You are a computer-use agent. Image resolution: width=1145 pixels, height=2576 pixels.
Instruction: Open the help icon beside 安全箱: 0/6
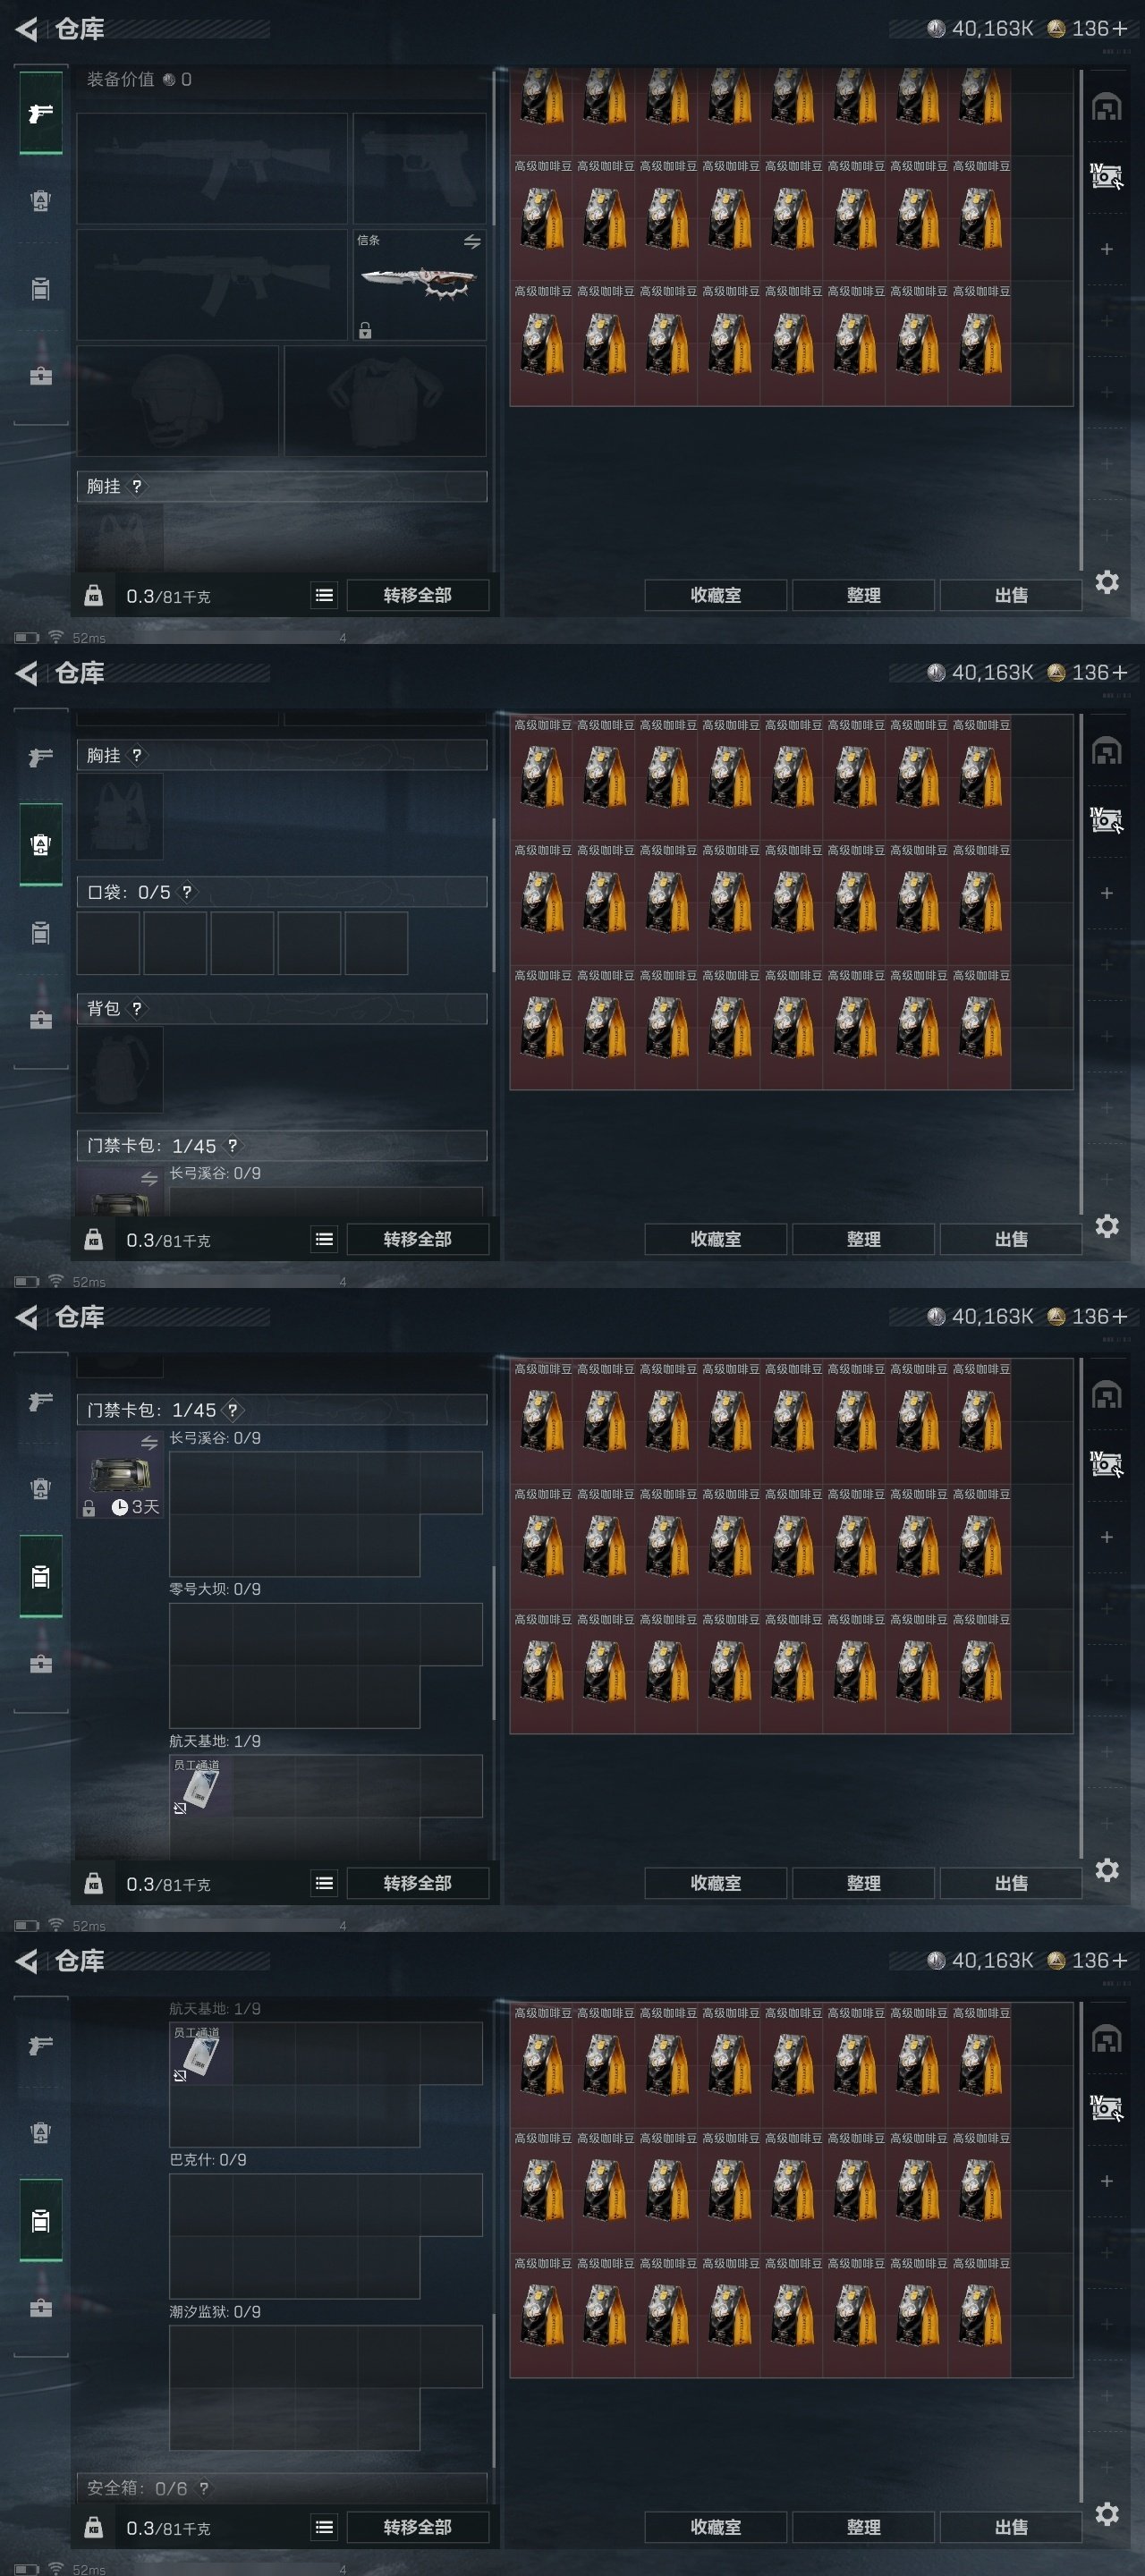click(x=204, y=2488)
